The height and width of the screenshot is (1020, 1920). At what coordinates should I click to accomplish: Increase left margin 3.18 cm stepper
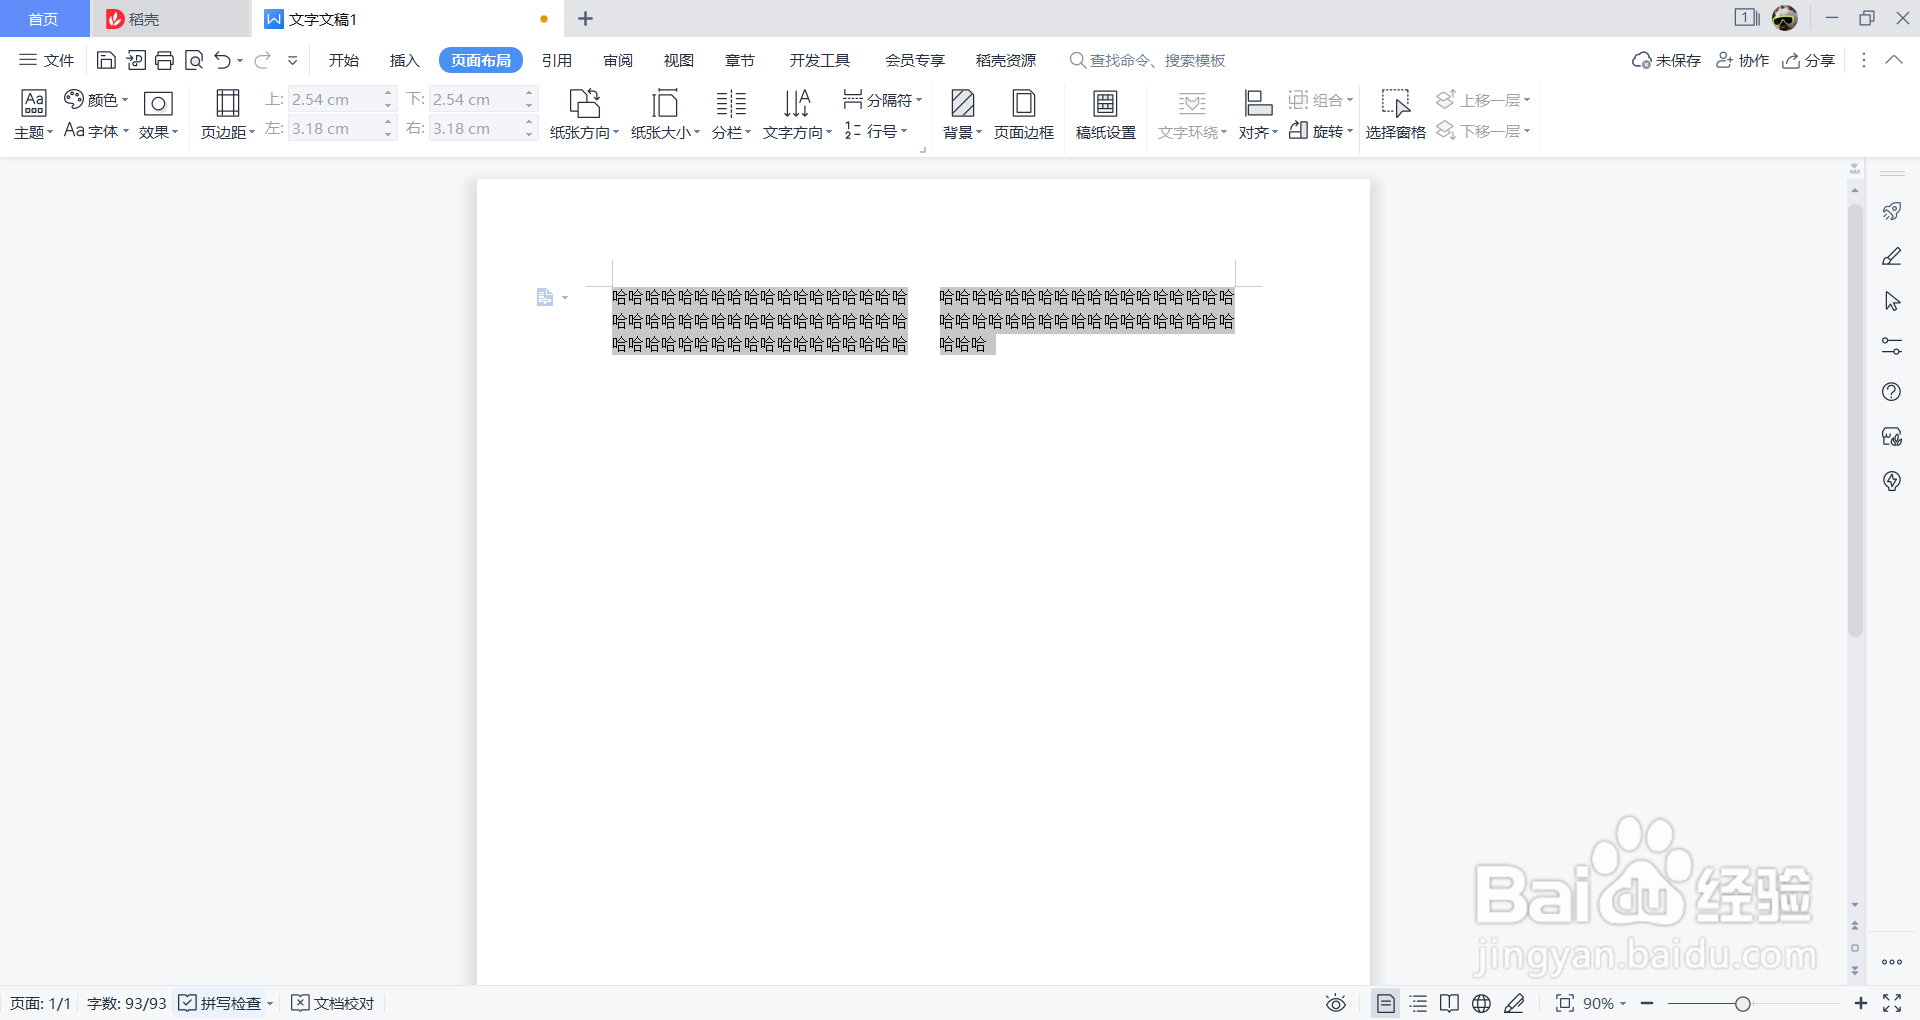388,122
